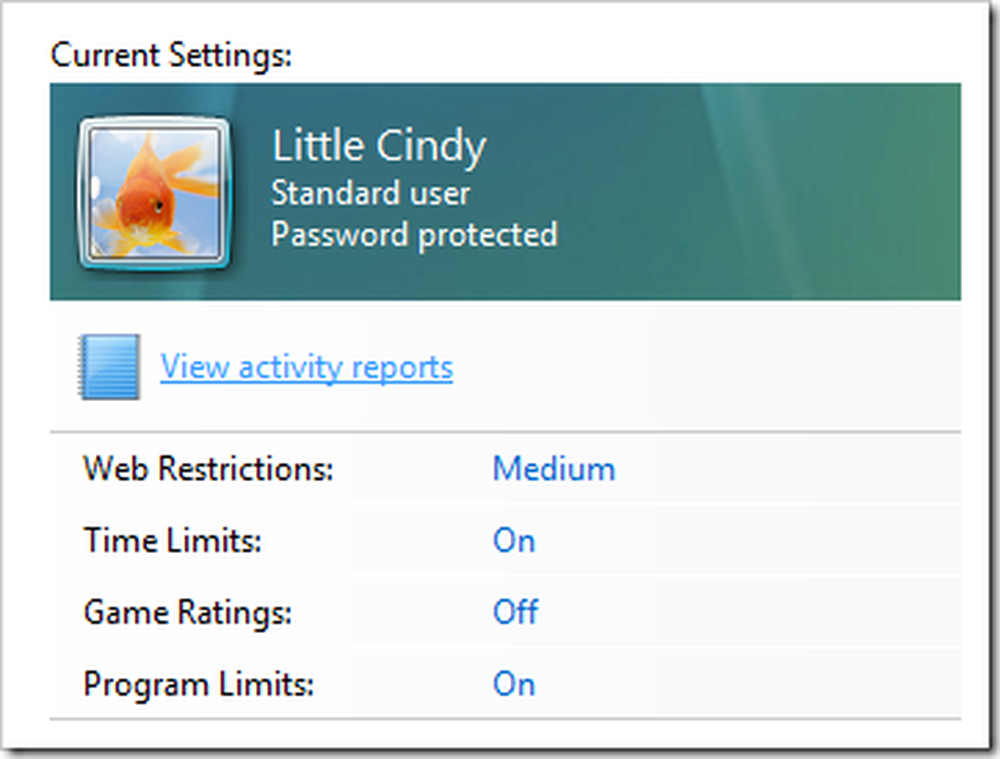Open the View activity reports link

pyautogui.click(x=307, y=367)
